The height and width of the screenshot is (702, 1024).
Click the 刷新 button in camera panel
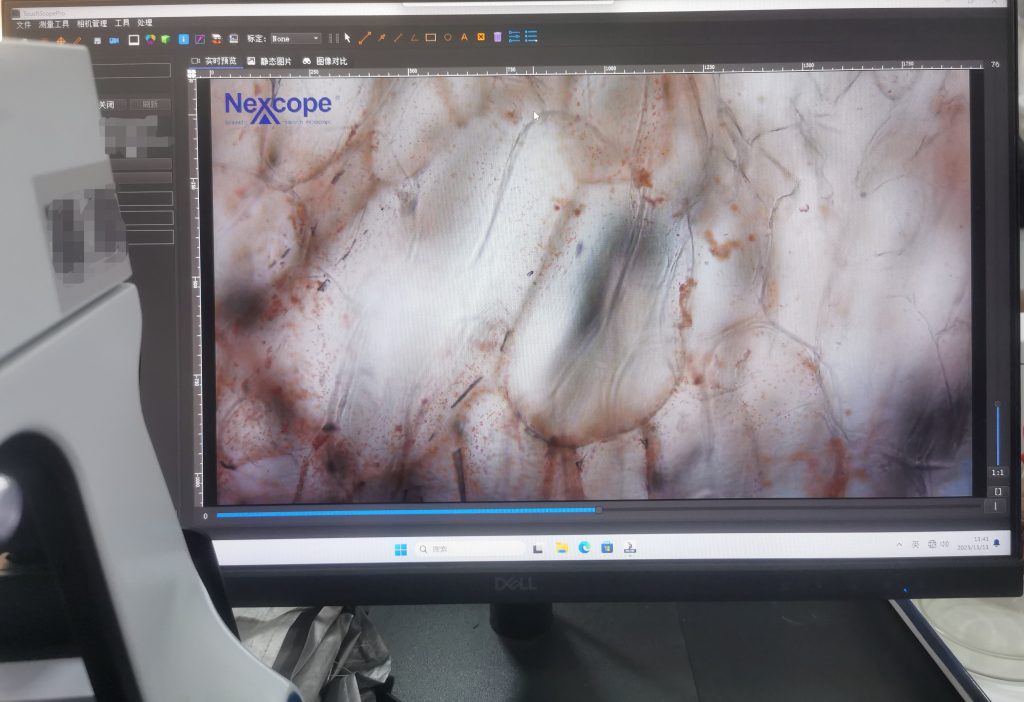point(149,104)
